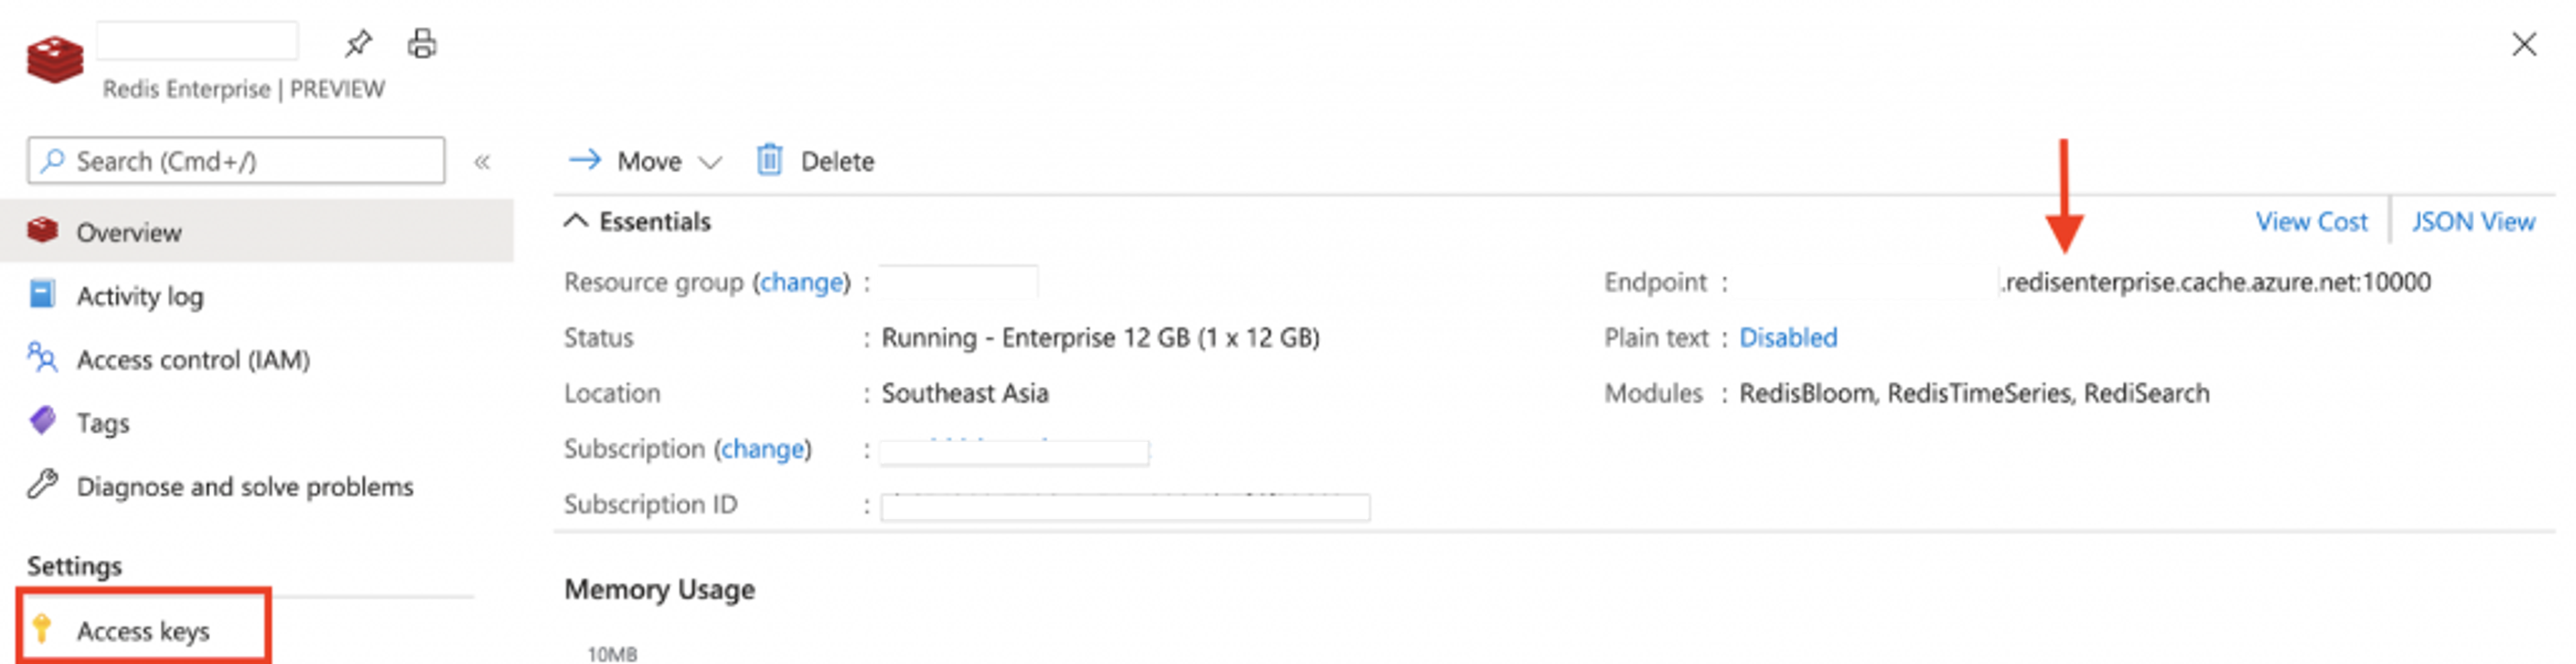Screen dimensions: 2576x664
Task: Open the View Cost link
Action: [2311, 222]
